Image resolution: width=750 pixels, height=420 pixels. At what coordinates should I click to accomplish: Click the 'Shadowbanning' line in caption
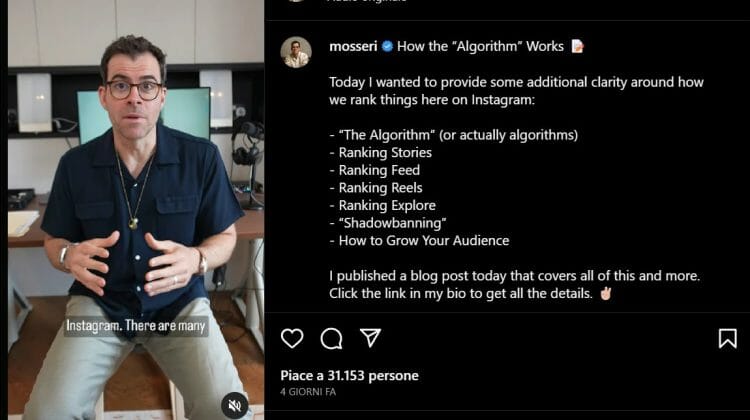[392, 223]
